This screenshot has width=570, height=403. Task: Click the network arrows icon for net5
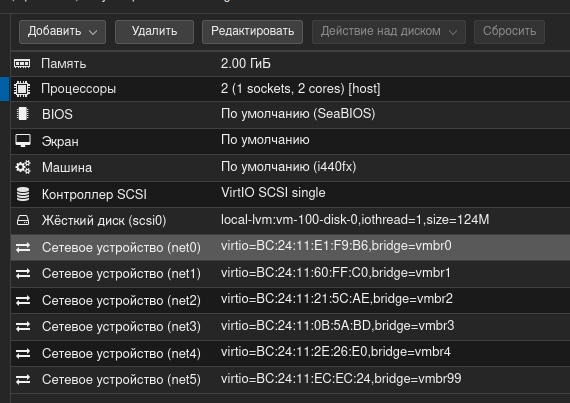pyautogui.click(x=23, y=380)
